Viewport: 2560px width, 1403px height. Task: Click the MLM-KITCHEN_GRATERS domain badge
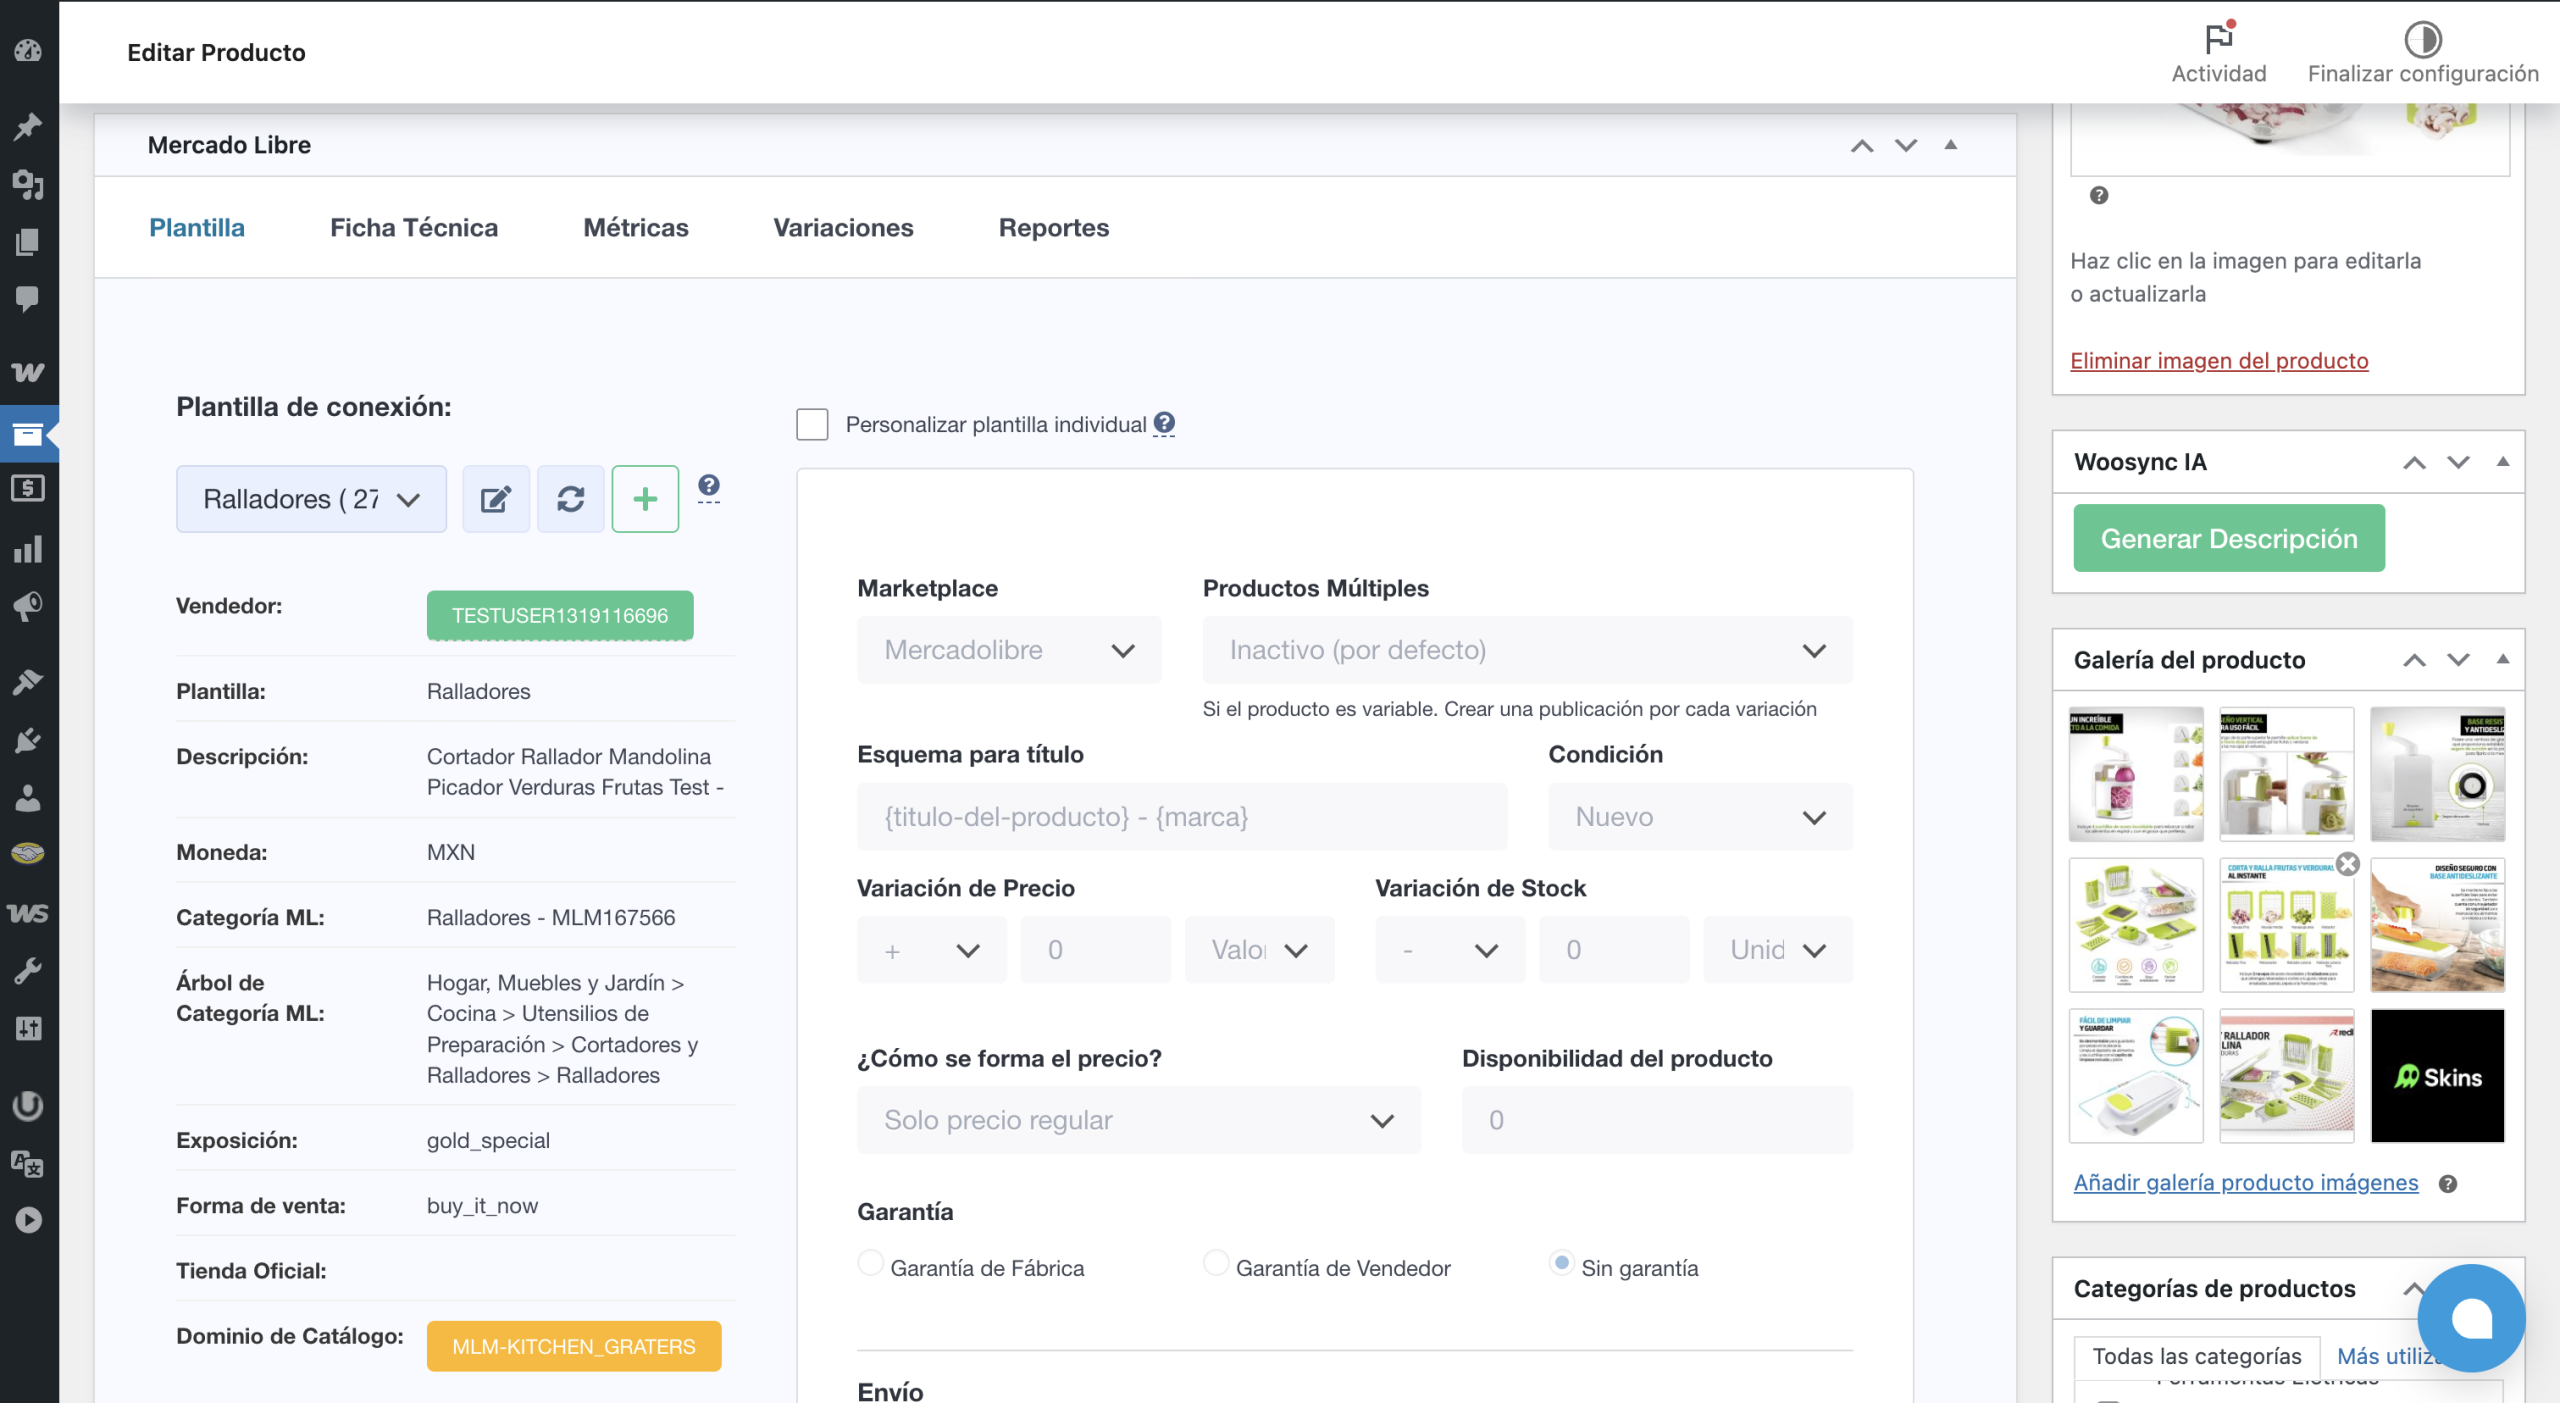tap(574, 1346)
